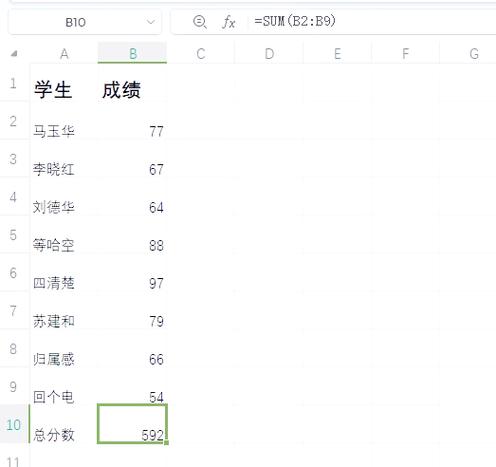Select column A header
The height and width of the screenshot is (467, 496).
(64, 53)
